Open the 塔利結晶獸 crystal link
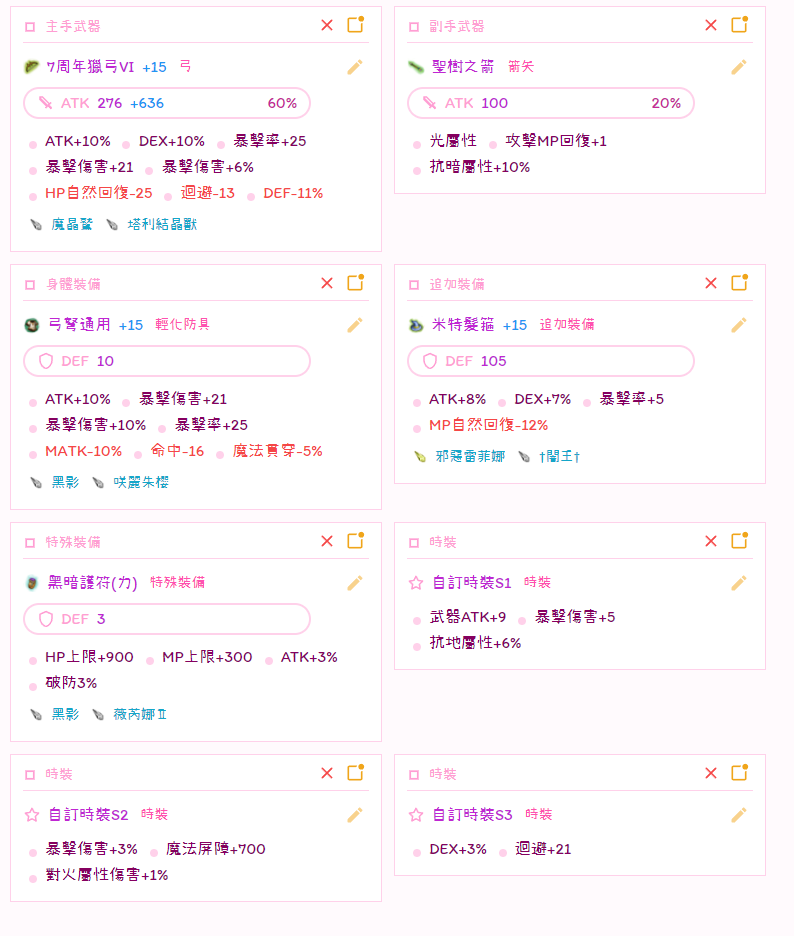This screenshot has width=794, height=936. point(162,225)
